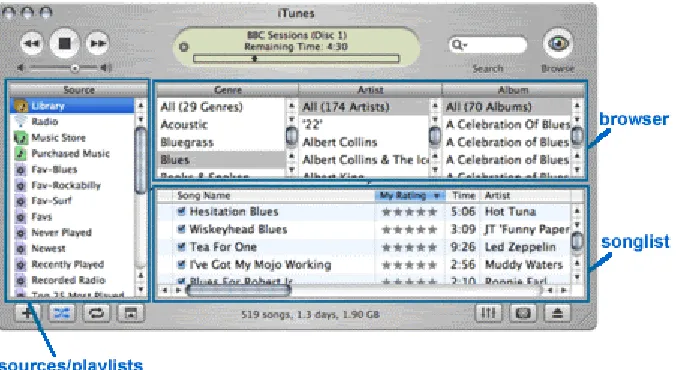Click the Album column scroll thumb
The image size is (678, 370).
(x=577, y=136)
